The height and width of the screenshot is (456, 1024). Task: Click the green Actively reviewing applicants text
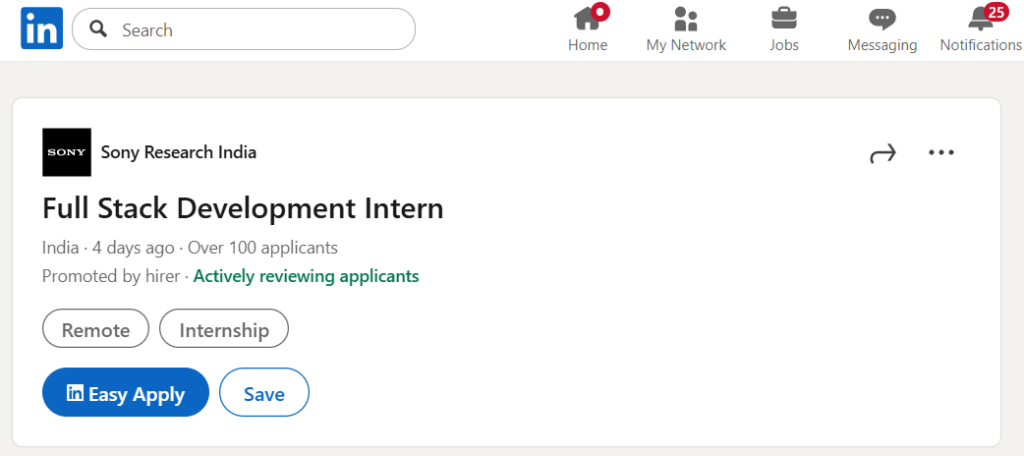306,276
